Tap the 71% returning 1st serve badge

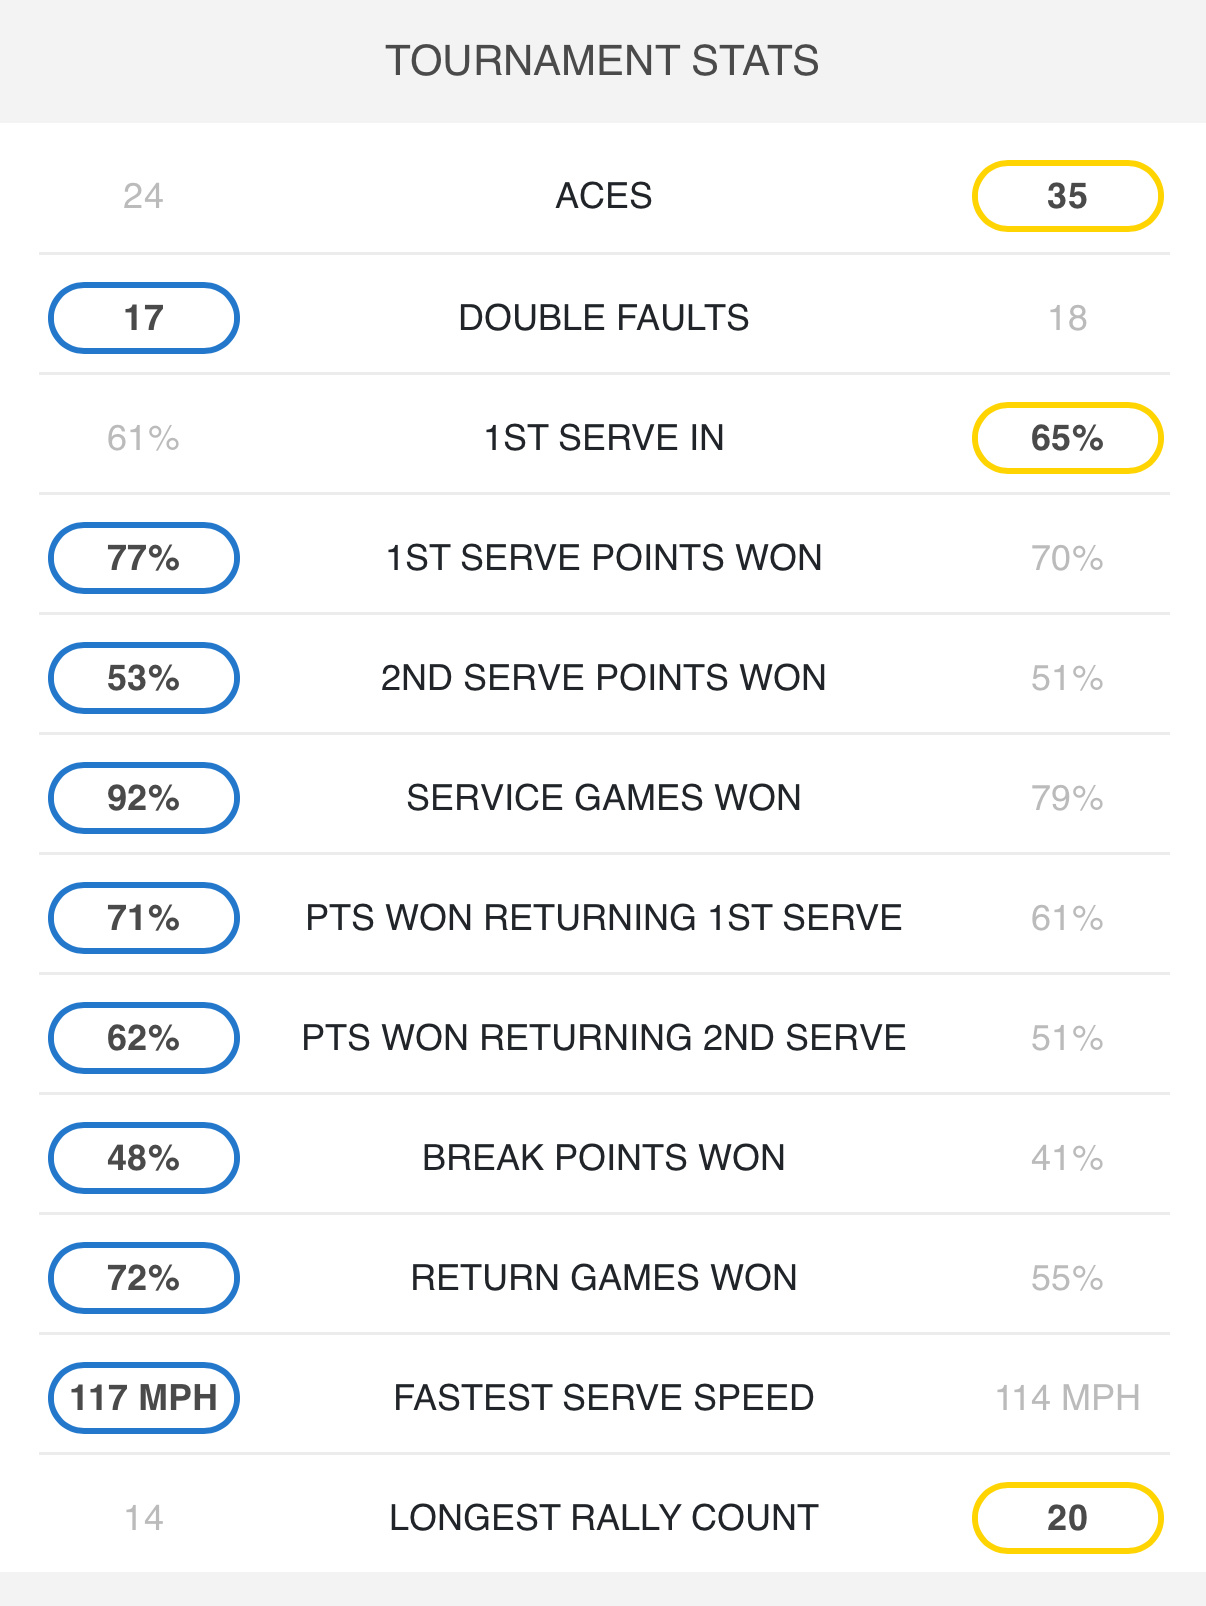point(143,918)
